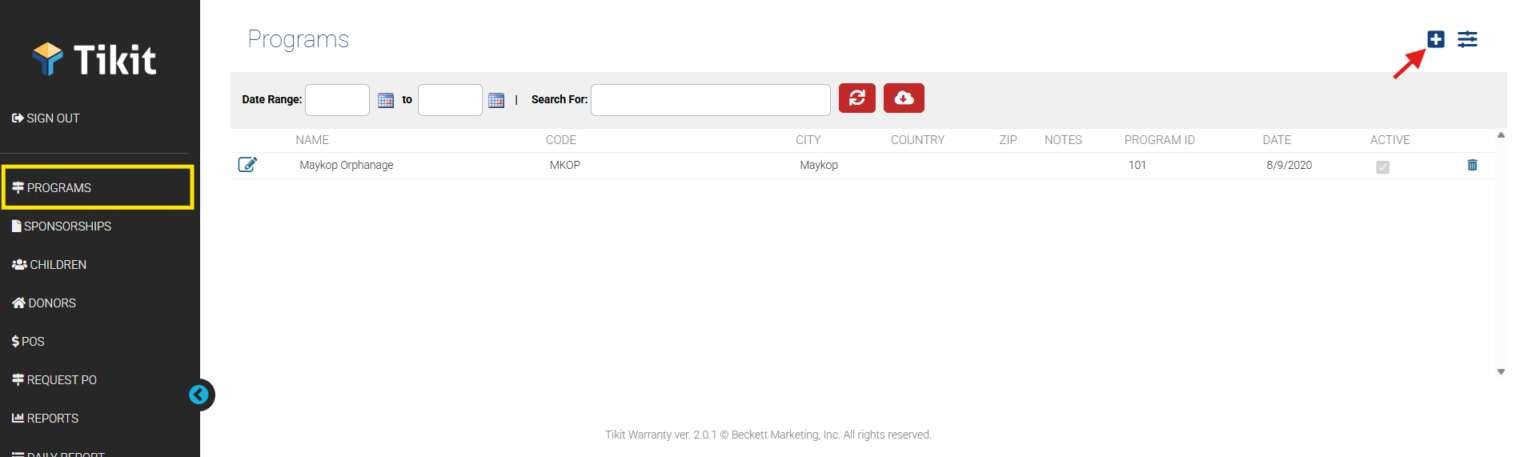Click the start Date Range input field
This screenshot has height=457, width=1536.
tap(337, 99)
